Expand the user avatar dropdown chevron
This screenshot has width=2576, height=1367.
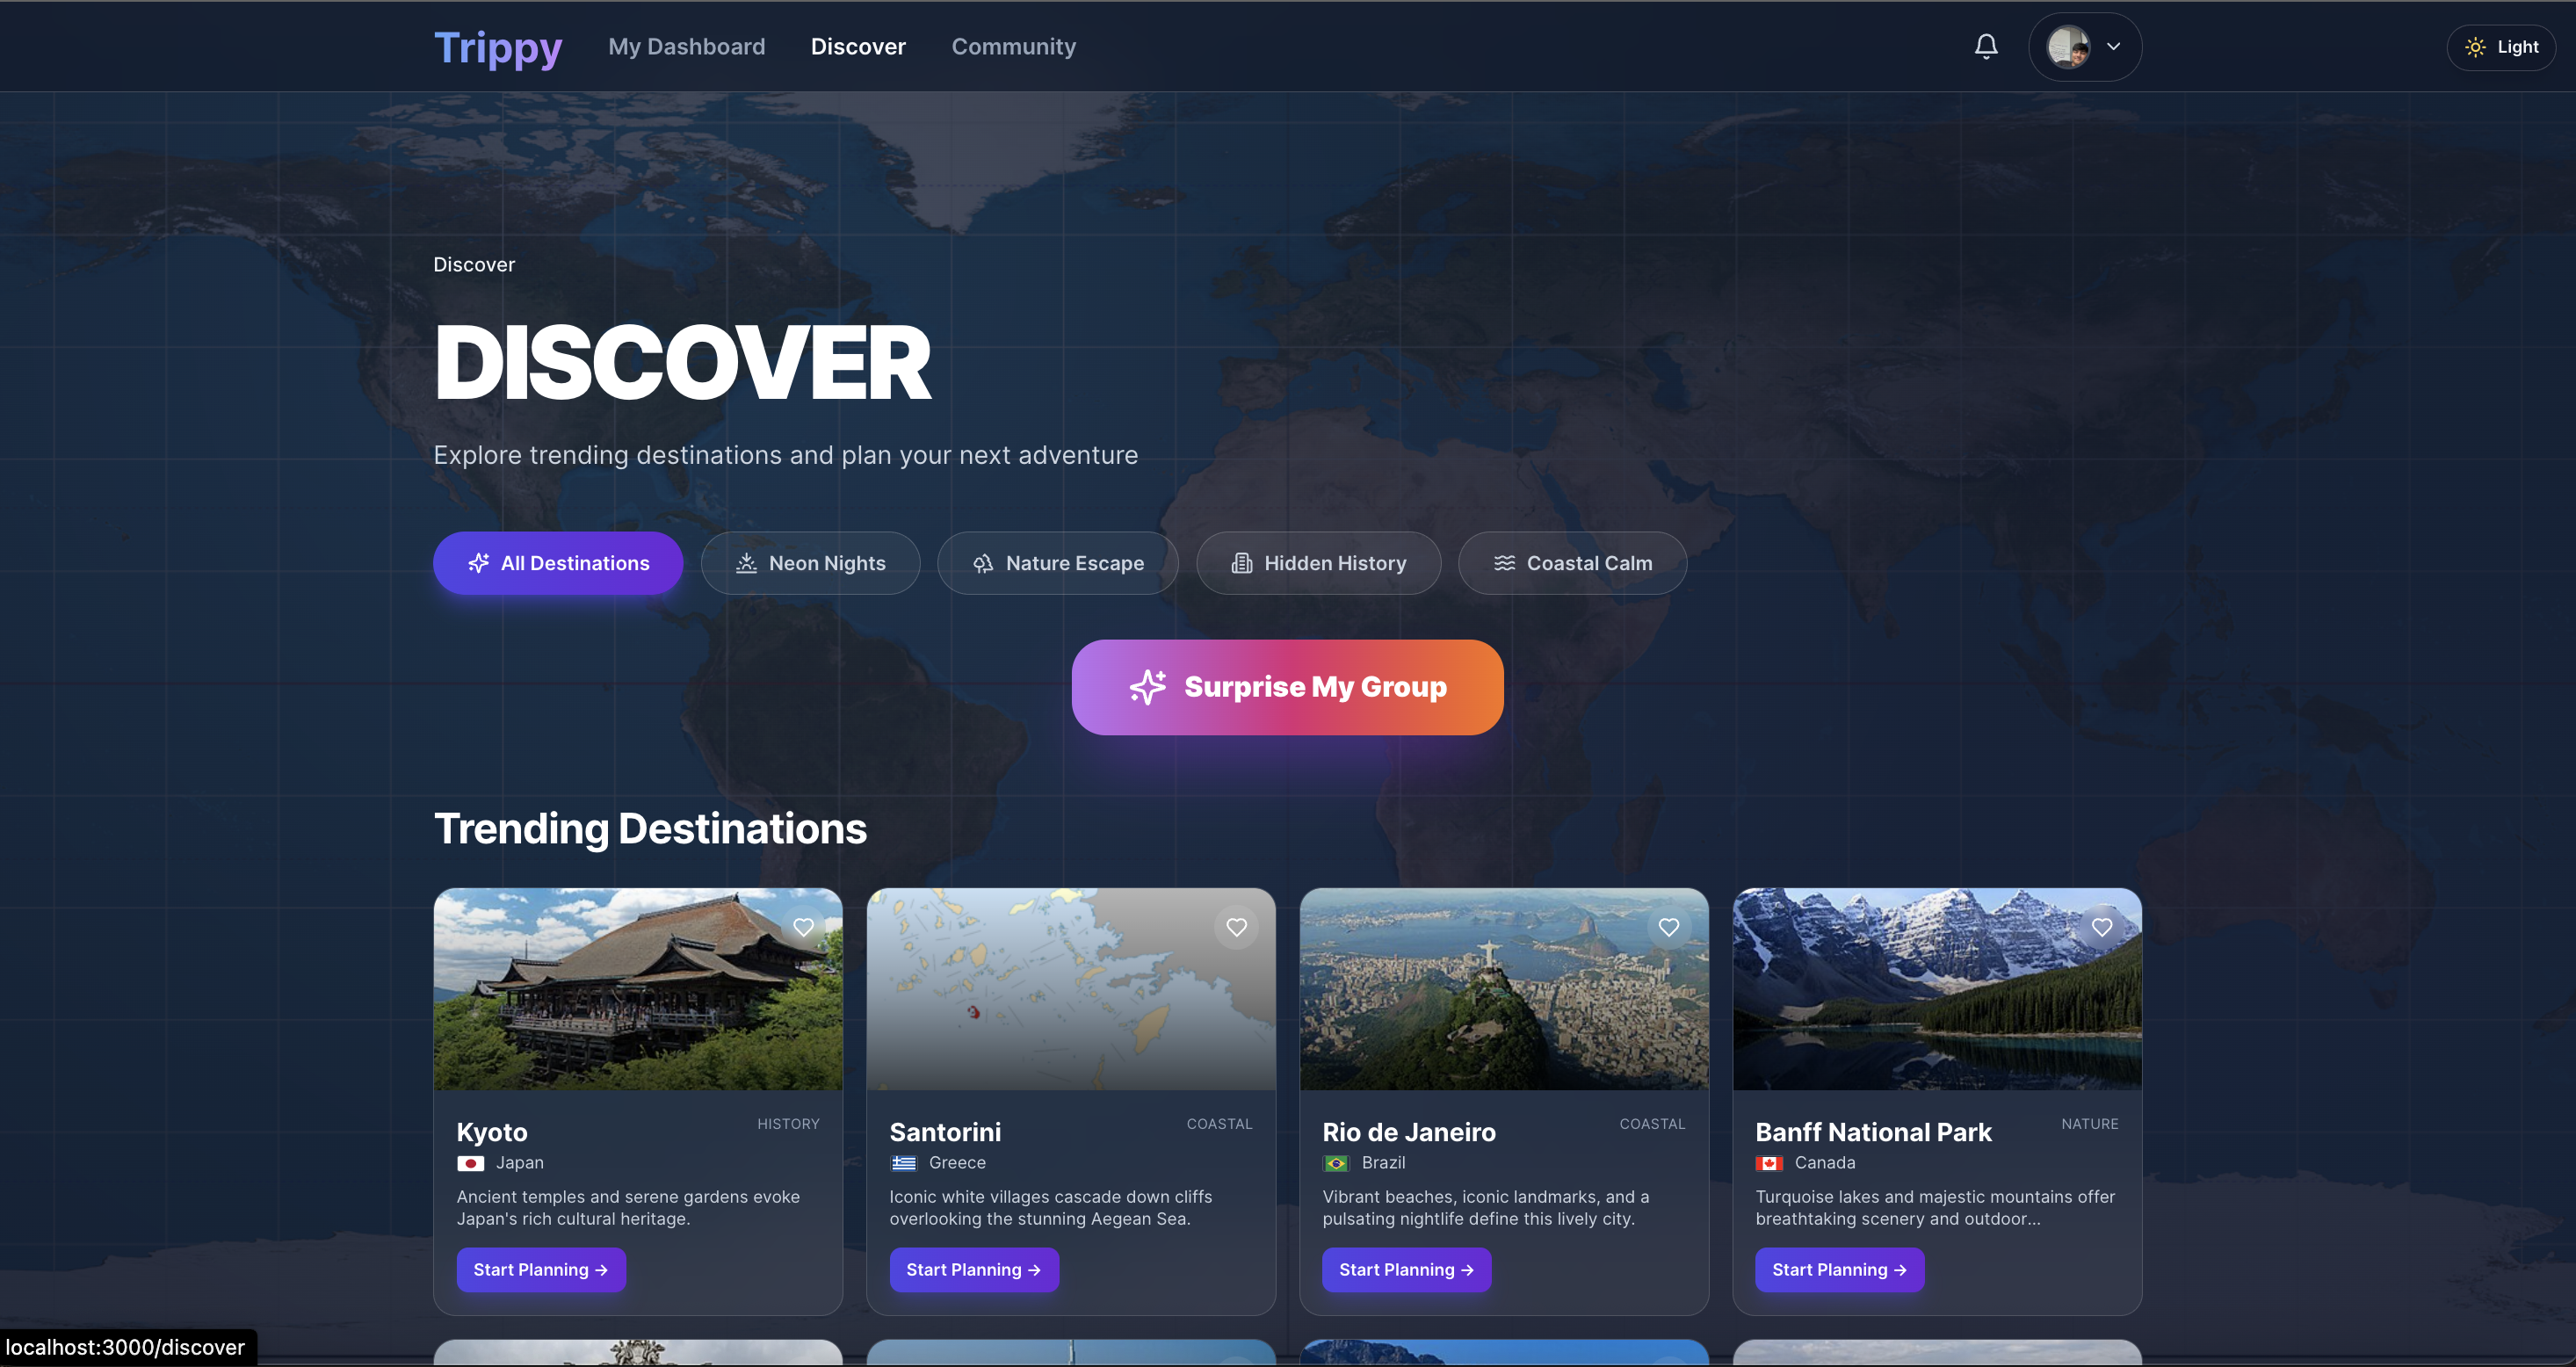click(2113, 47)
